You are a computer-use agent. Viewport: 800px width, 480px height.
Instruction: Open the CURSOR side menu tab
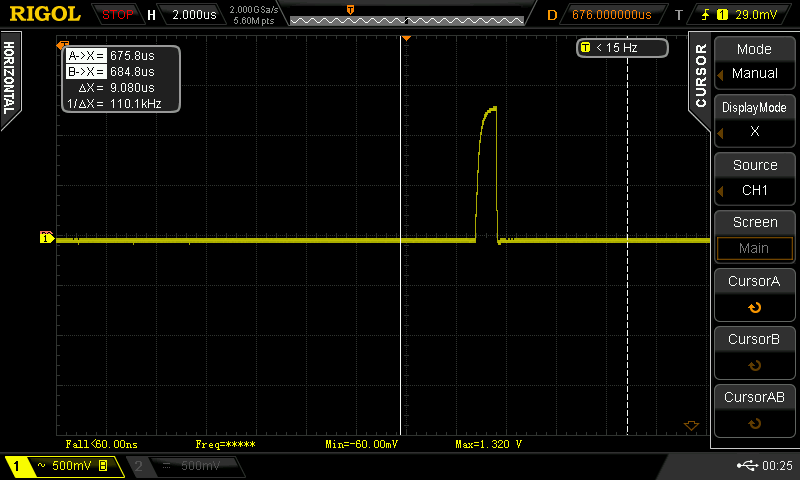pyautogui.click(x=700, y=77)
